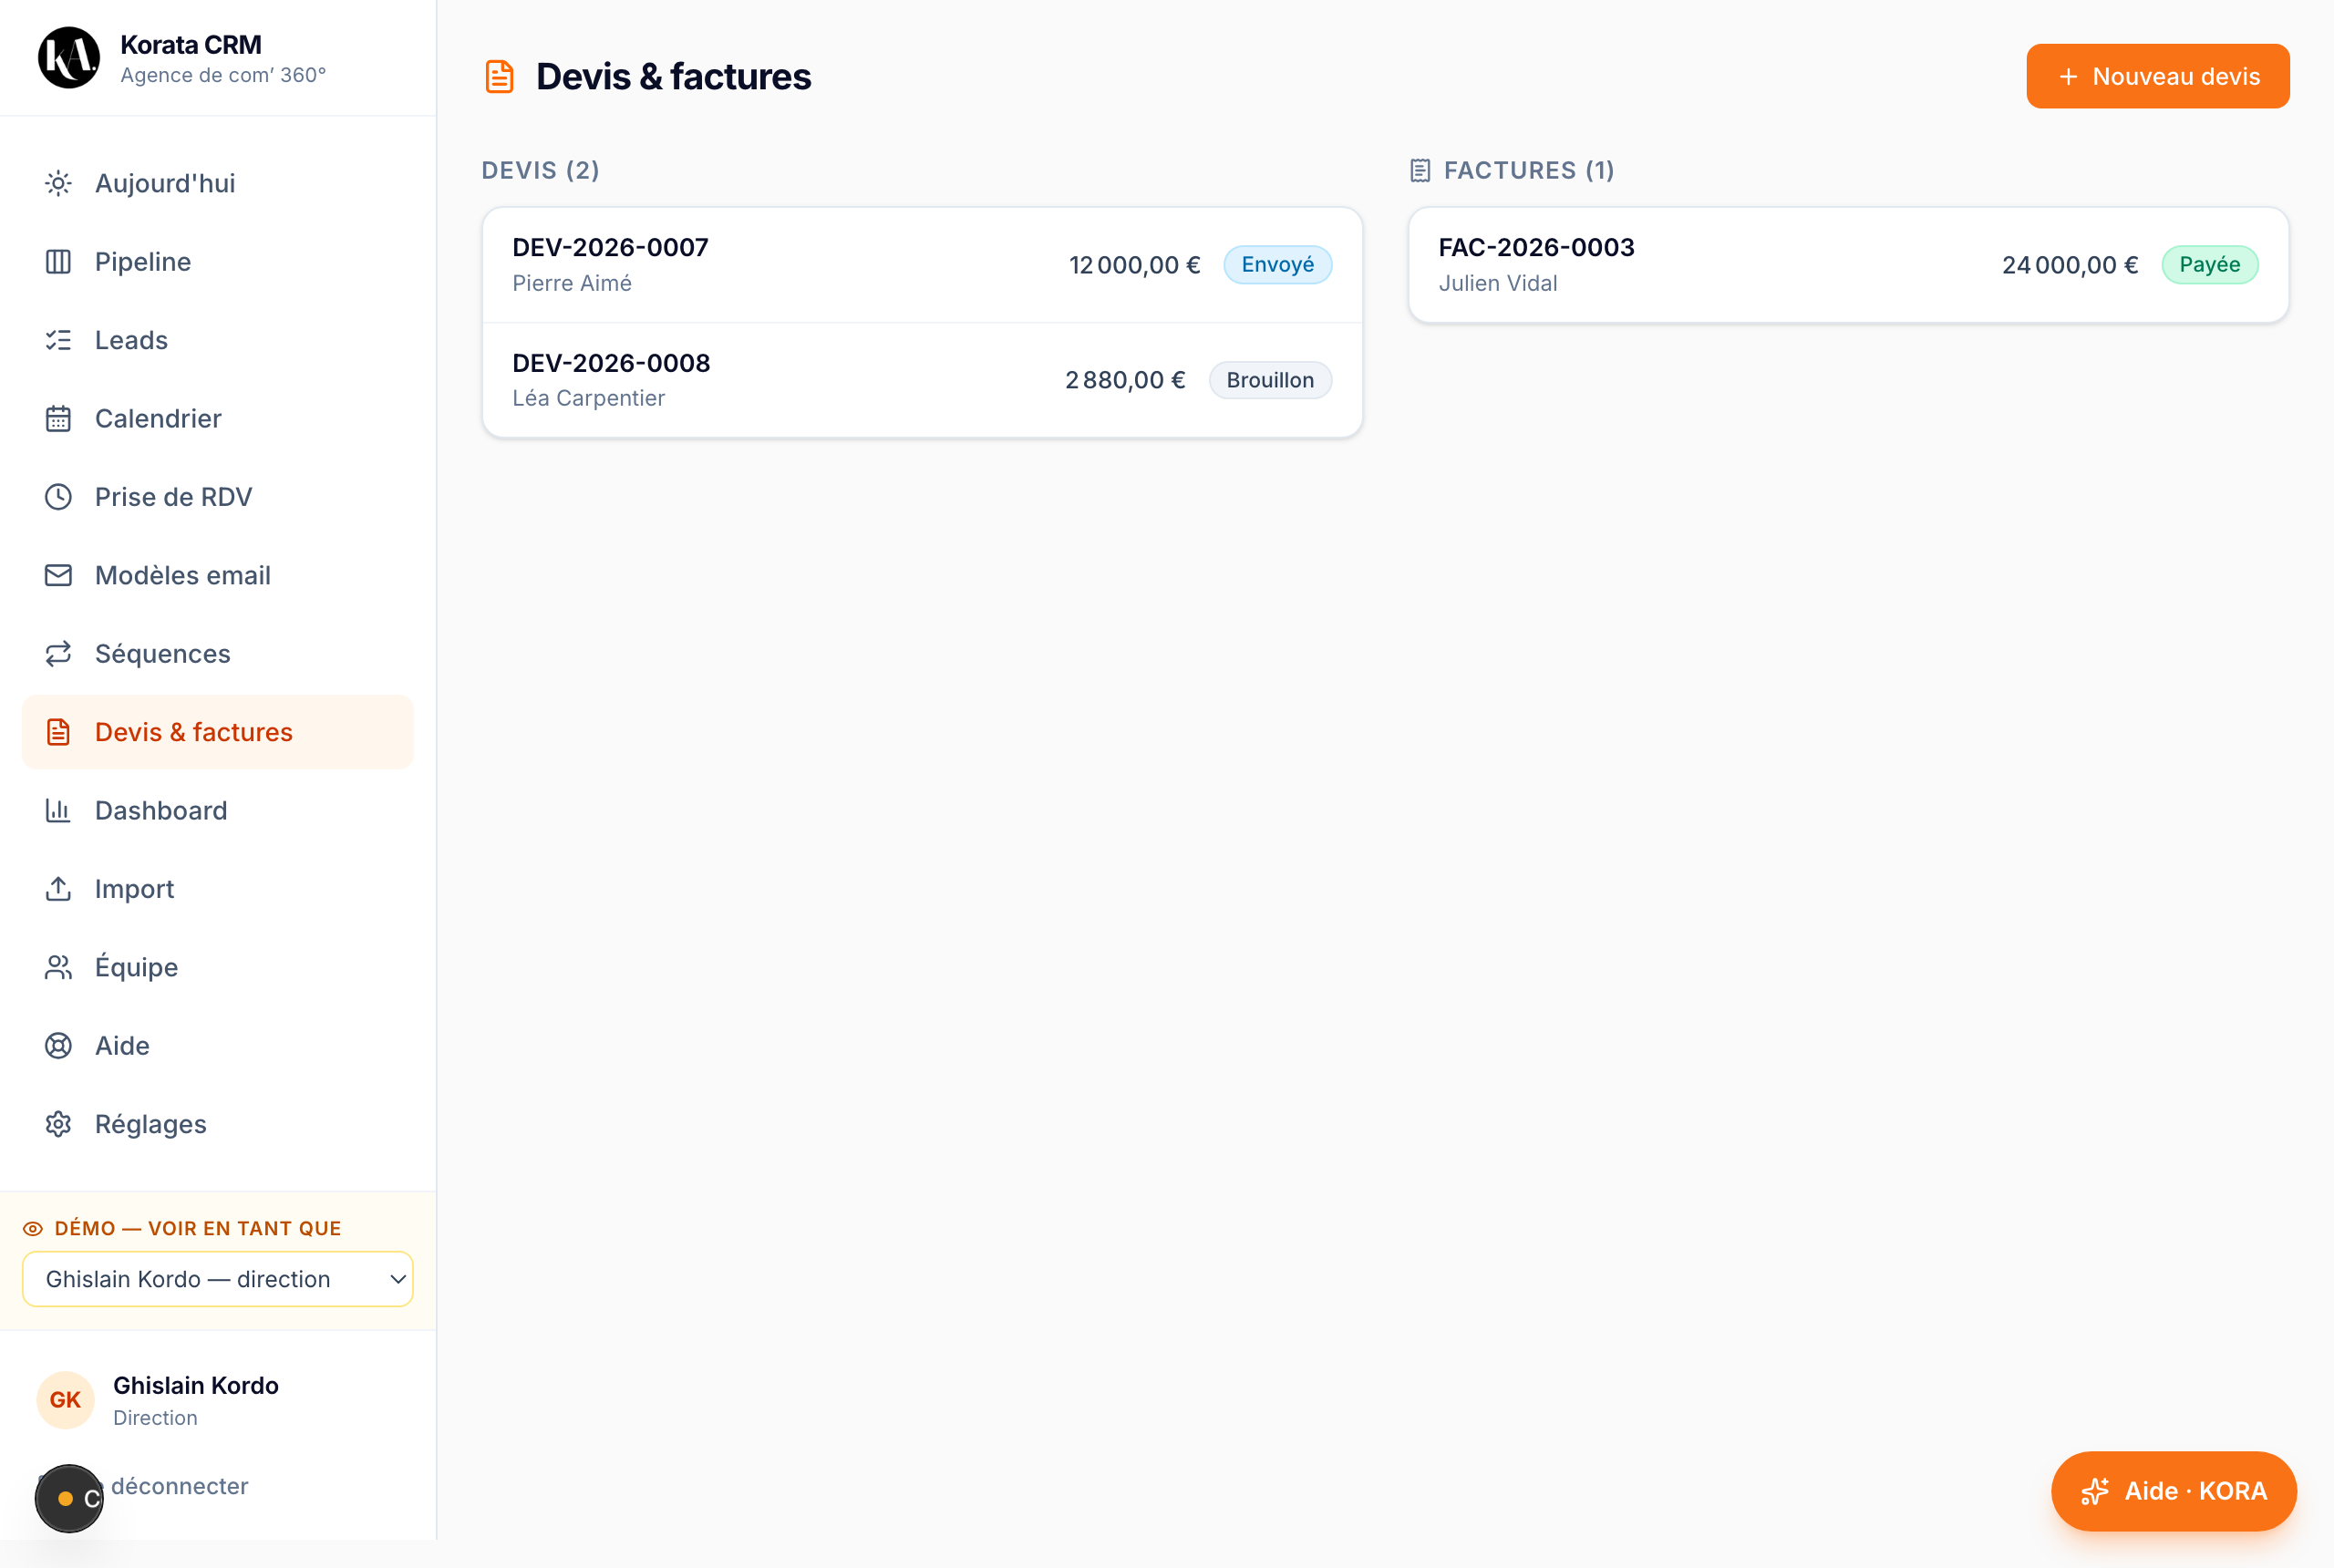
Task: Click the repeat icon beside Séquences
Action: coord(58,654)
